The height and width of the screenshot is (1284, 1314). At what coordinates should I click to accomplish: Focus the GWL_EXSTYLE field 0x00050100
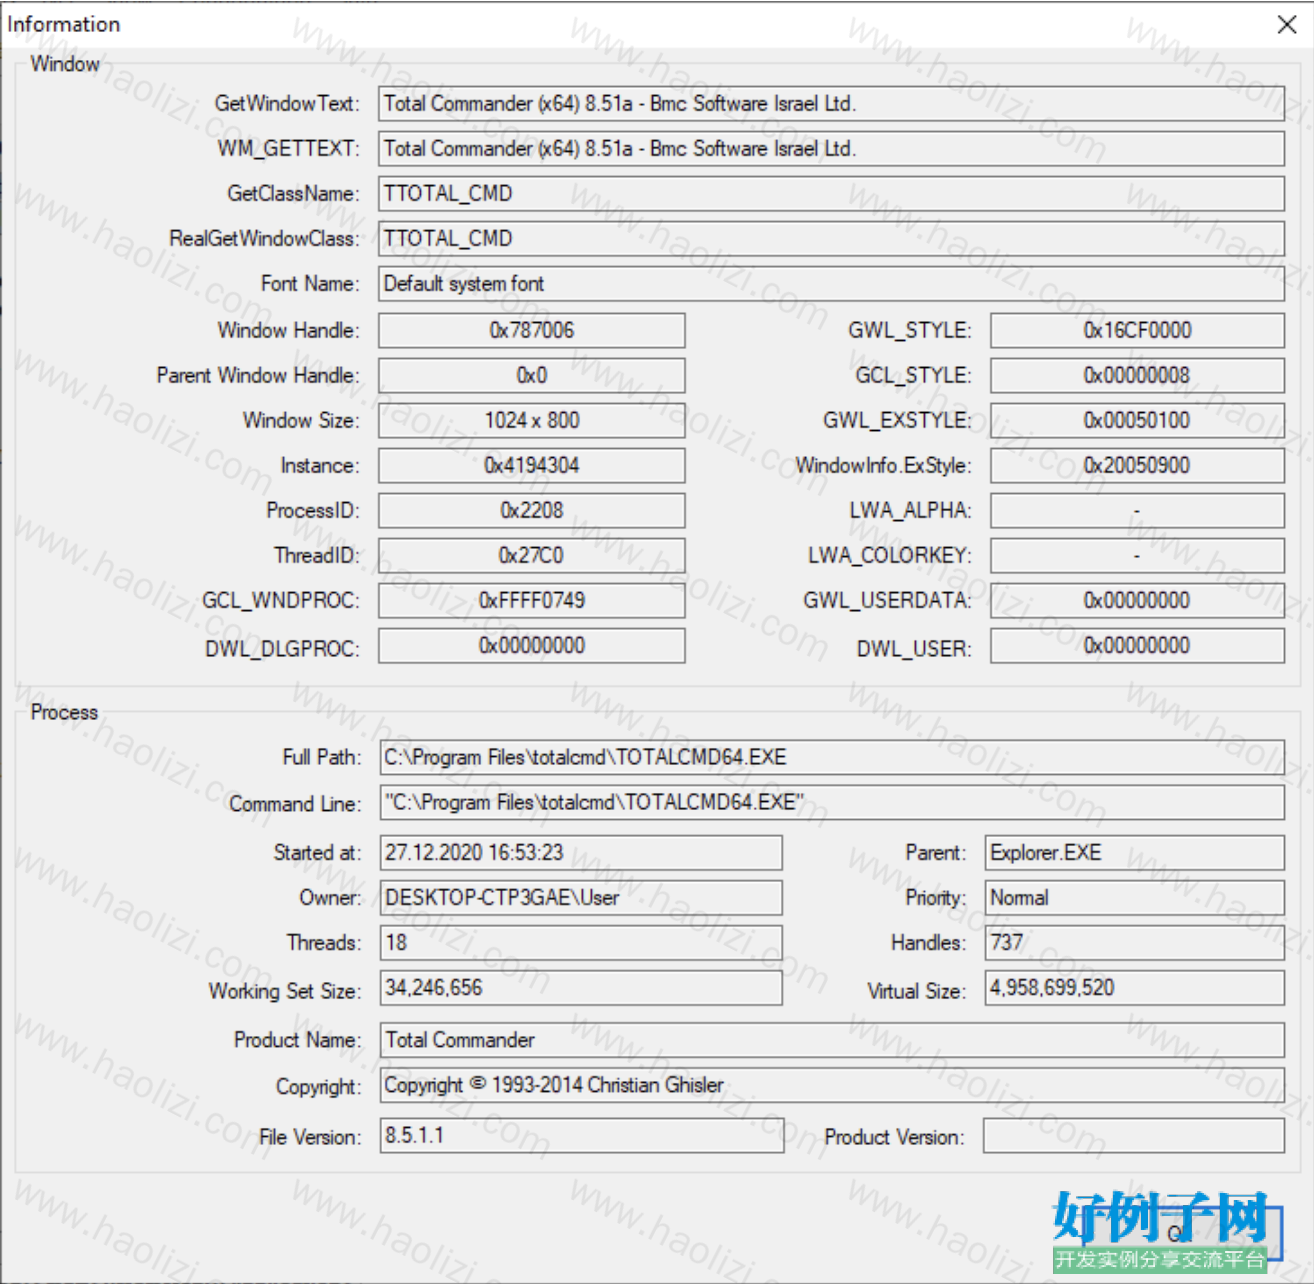click(x=1137, y=421)
